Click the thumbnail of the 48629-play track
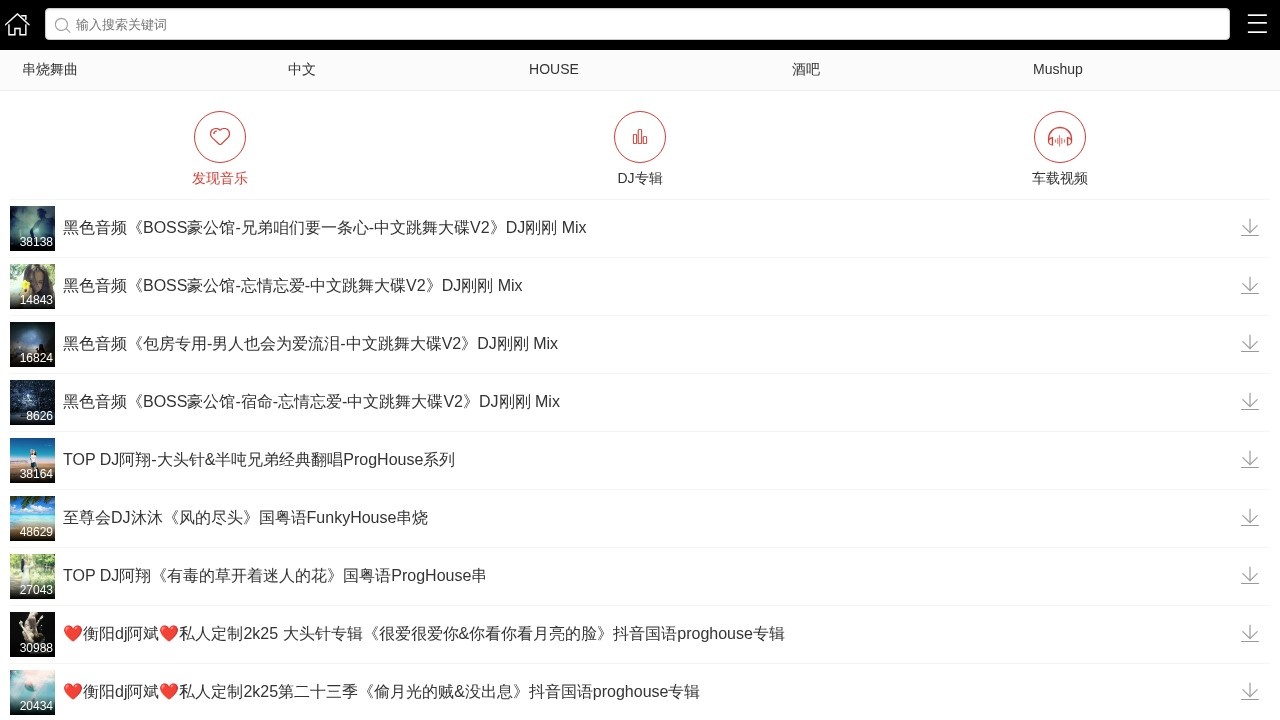Screen dimensions: 1280x720 click(x=33, y=518)
